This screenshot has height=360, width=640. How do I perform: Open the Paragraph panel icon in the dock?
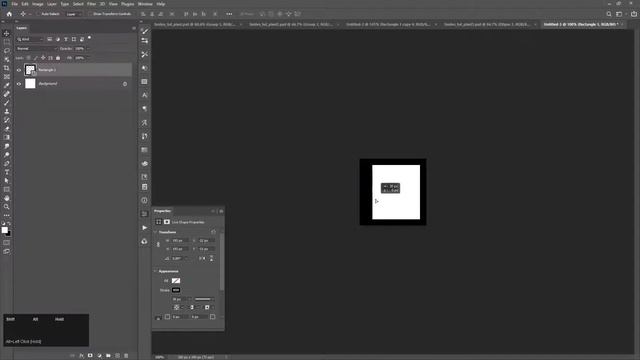pyautogui.click(x=144, y=109)
